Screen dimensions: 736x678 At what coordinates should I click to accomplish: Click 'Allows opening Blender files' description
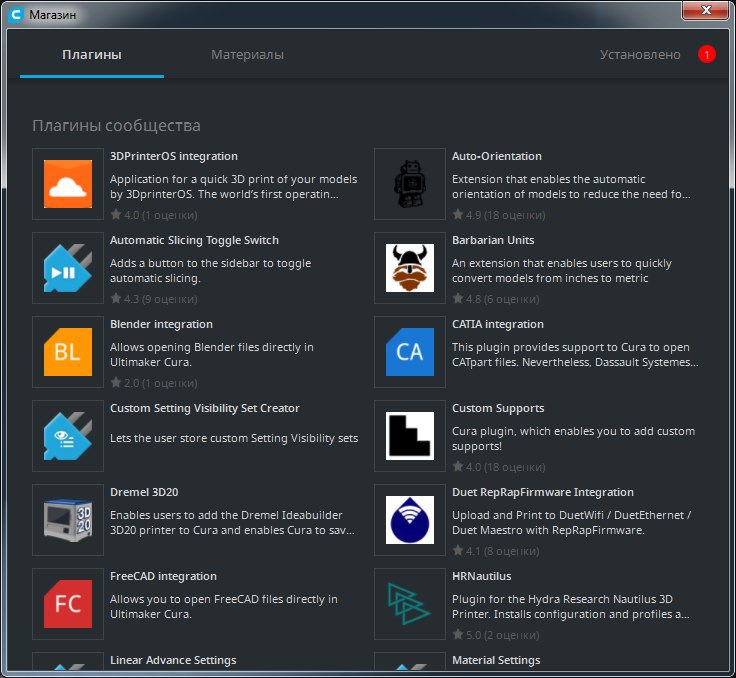click(212, 355)
